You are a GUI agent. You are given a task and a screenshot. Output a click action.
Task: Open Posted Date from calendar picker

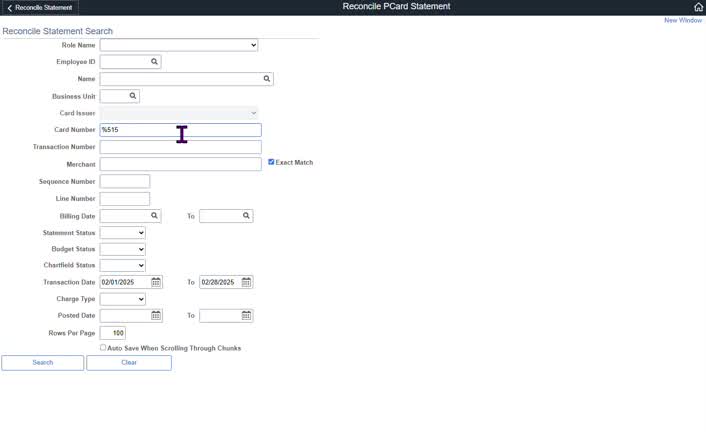coord(156,316)
